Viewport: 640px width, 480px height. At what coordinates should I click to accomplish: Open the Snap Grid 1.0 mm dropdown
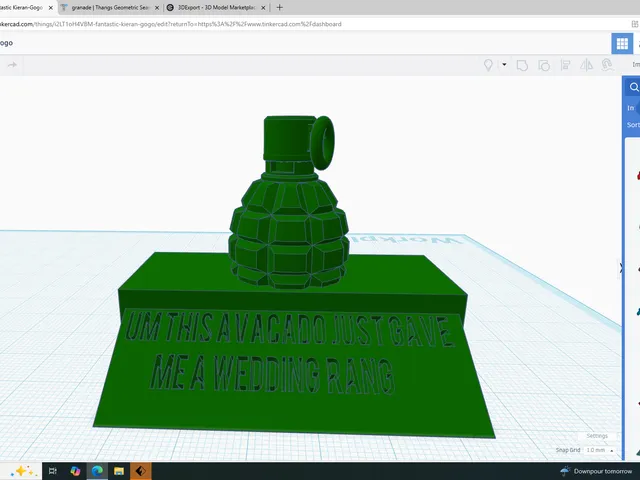(600, 450)
